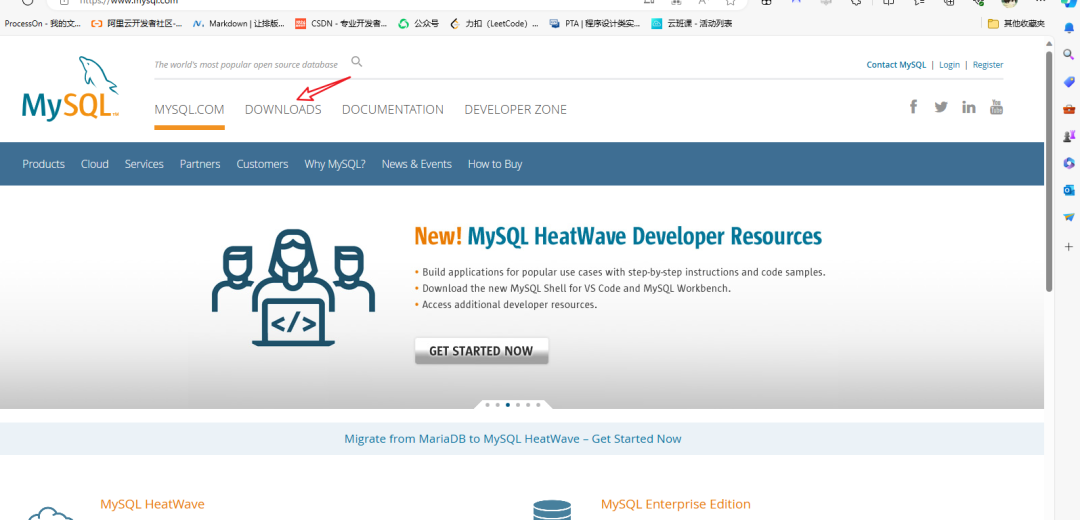Open the Games chess piece icon in sidebar
1080x520 pixels.
(1069, 136)
